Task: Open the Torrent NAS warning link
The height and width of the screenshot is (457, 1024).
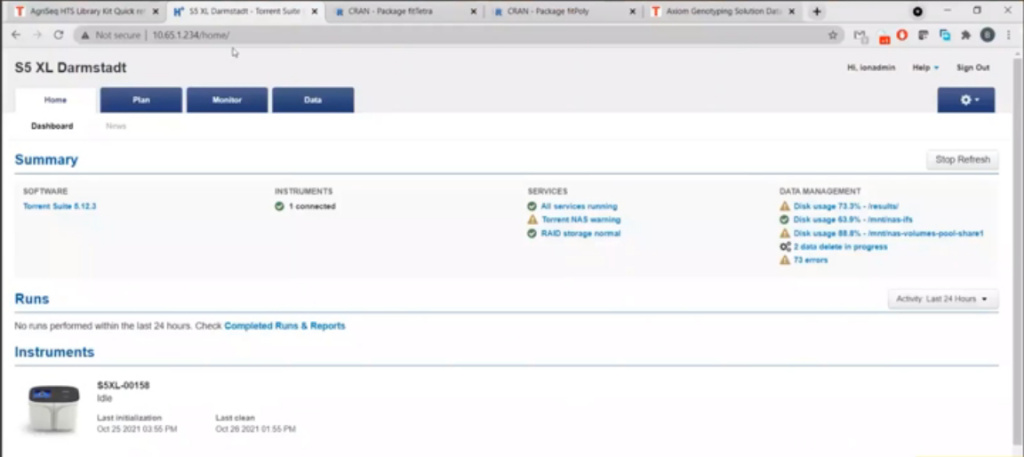Action: tap(581, 220)
